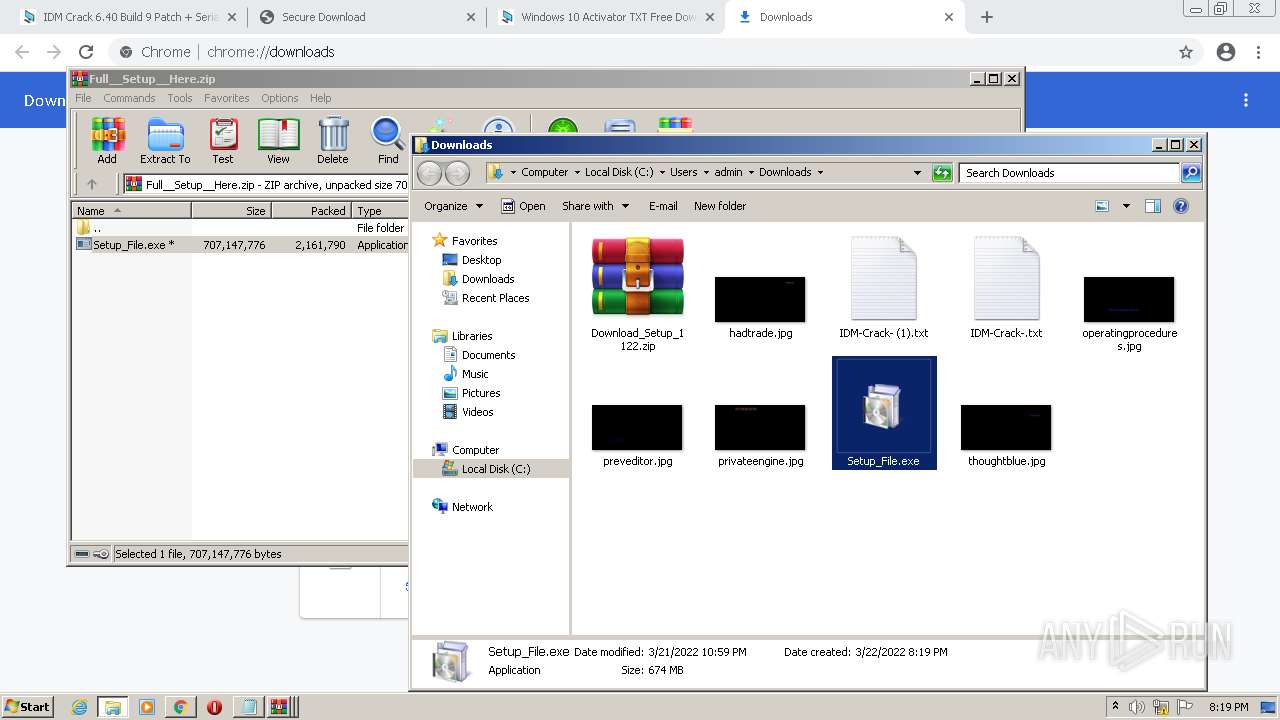Click the View book icon in WinRAR

[278, 141]
